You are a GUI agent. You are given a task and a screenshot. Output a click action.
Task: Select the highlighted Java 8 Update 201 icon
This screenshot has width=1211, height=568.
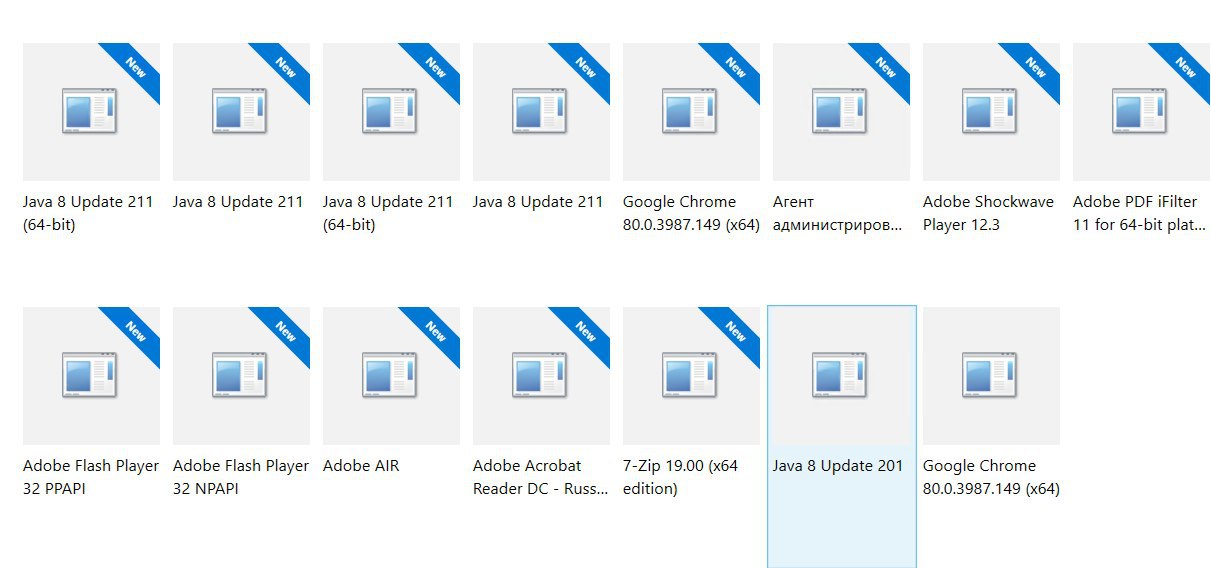841,376
